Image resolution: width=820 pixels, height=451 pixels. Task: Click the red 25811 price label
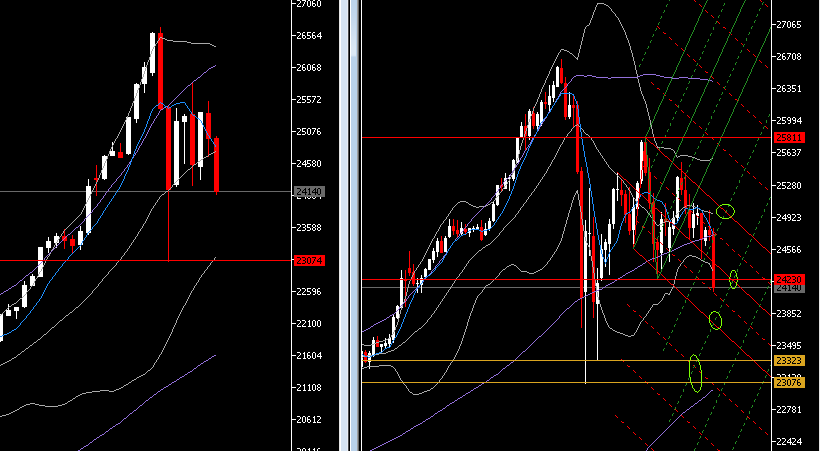pos(789,138)
